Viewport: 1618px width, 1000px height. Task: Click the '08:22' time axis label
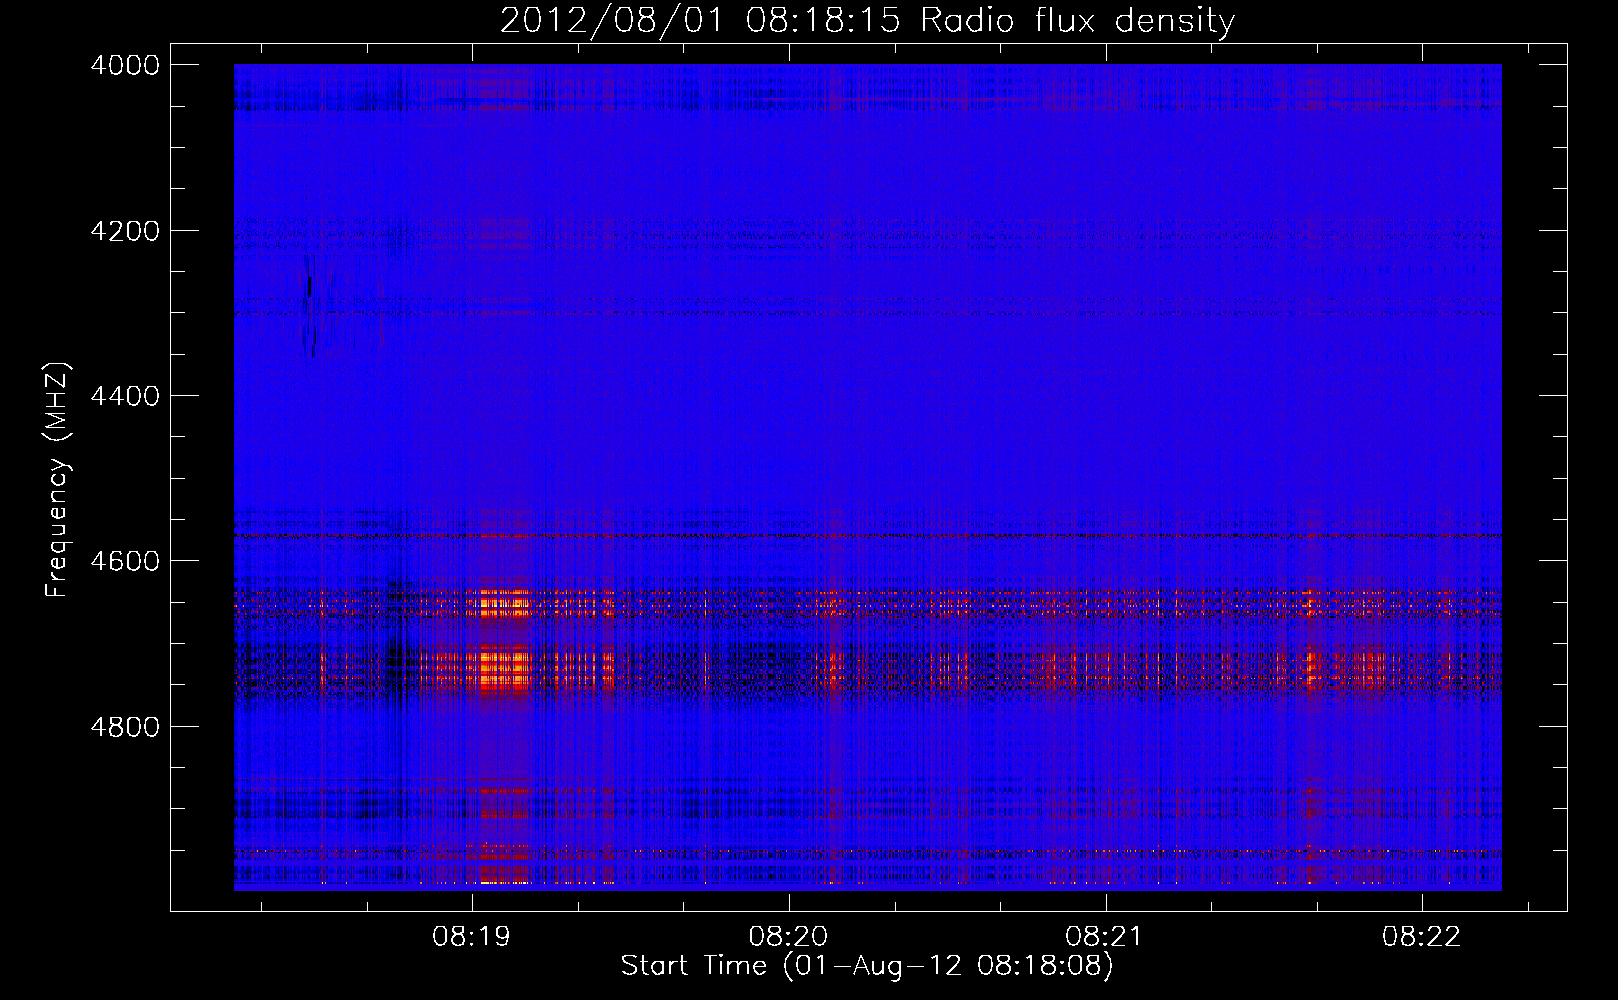1421,937
